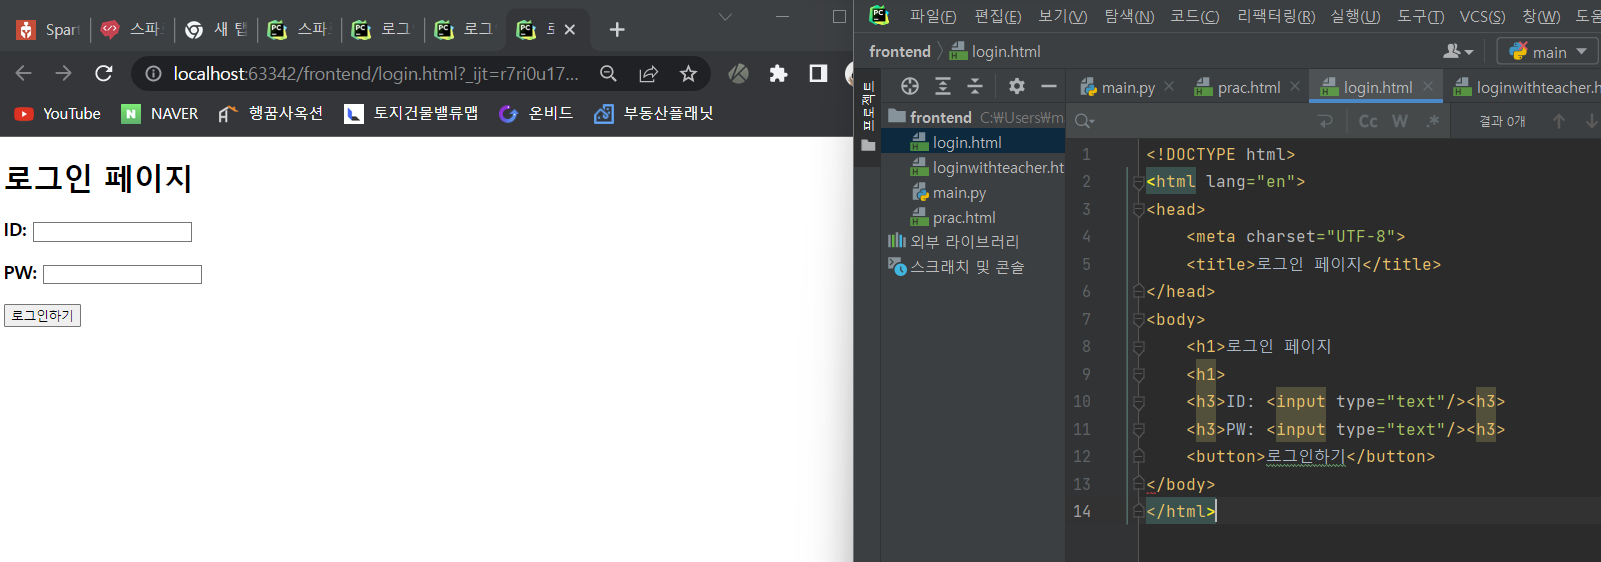Open the 보기(V) menu
Screen dimensions: 1601x562
pos(1063,16)
